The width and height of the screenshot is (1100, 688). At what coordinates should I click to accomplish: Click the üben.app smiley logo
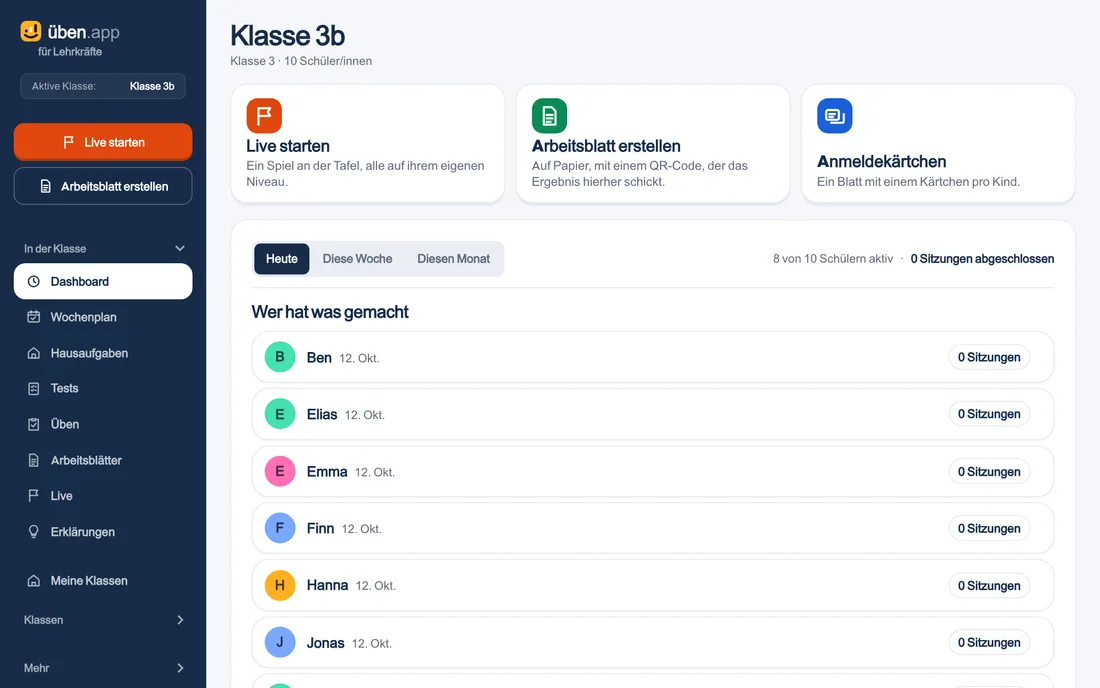pyautogui.click(x=31, y=32)
